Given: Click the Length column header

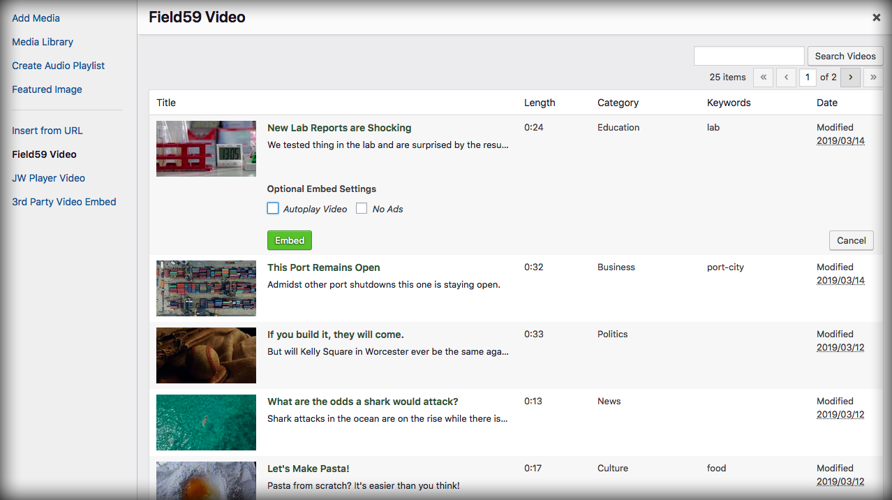Looking at the screenshot, I should point(539,103).
